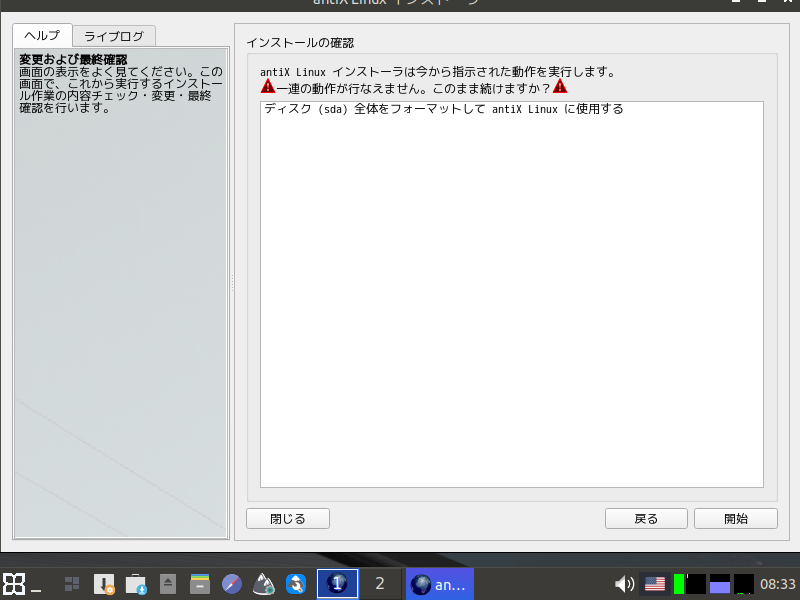Open the ライブログ tab
Image resolution: width=800 pixels, height=600 pixels.
[x=114, y=36]
